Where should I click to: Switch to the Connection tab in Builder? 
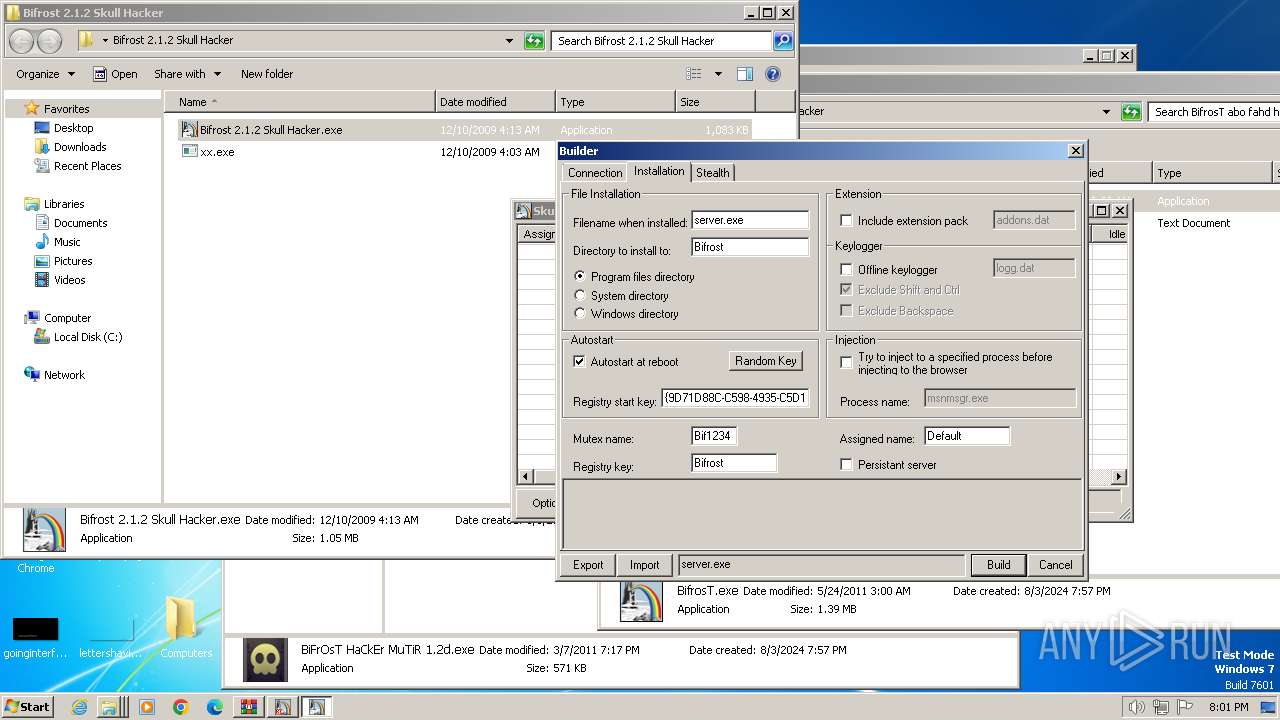(x=595, y=173)
